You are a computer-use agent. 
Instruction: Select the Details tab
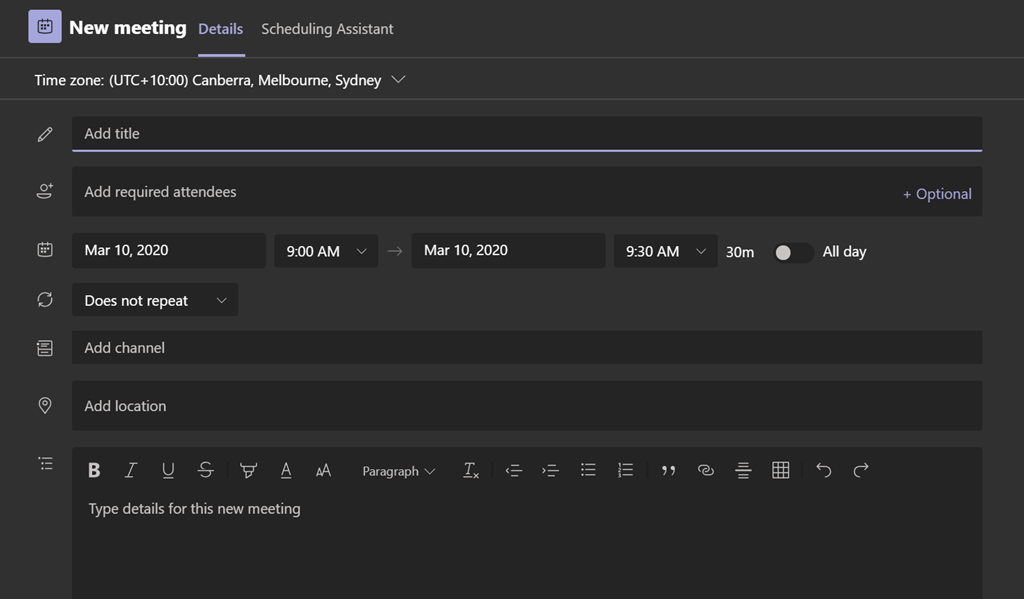[x=220, y=29]
